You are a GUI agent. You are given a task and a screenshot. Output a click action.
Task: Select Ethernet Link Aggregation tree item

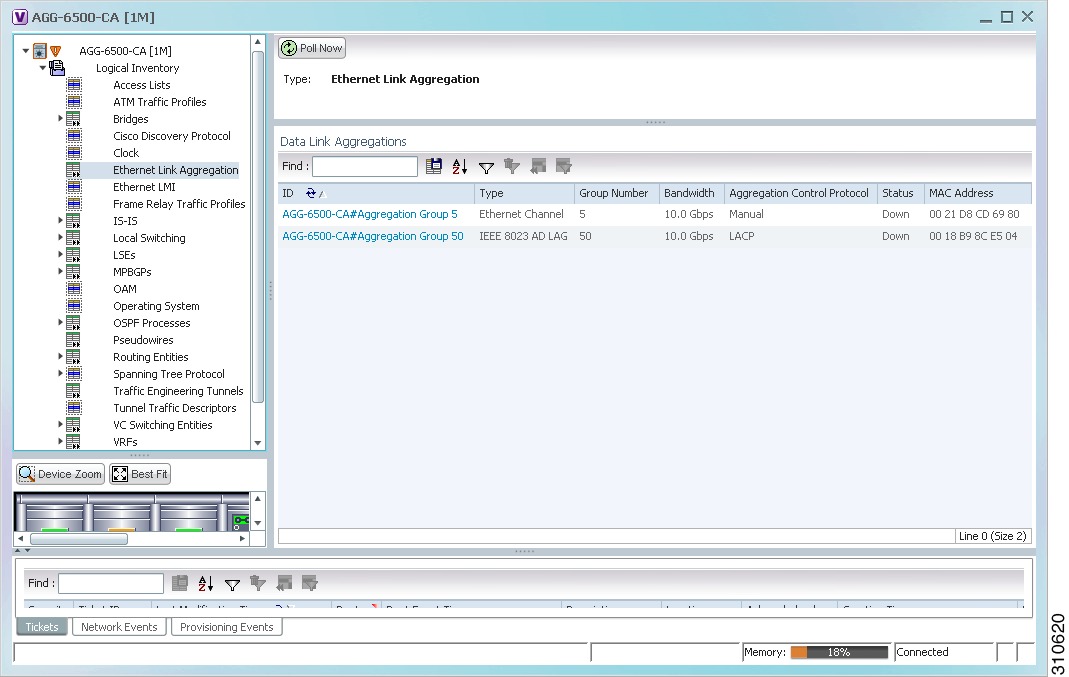[176, 170]
